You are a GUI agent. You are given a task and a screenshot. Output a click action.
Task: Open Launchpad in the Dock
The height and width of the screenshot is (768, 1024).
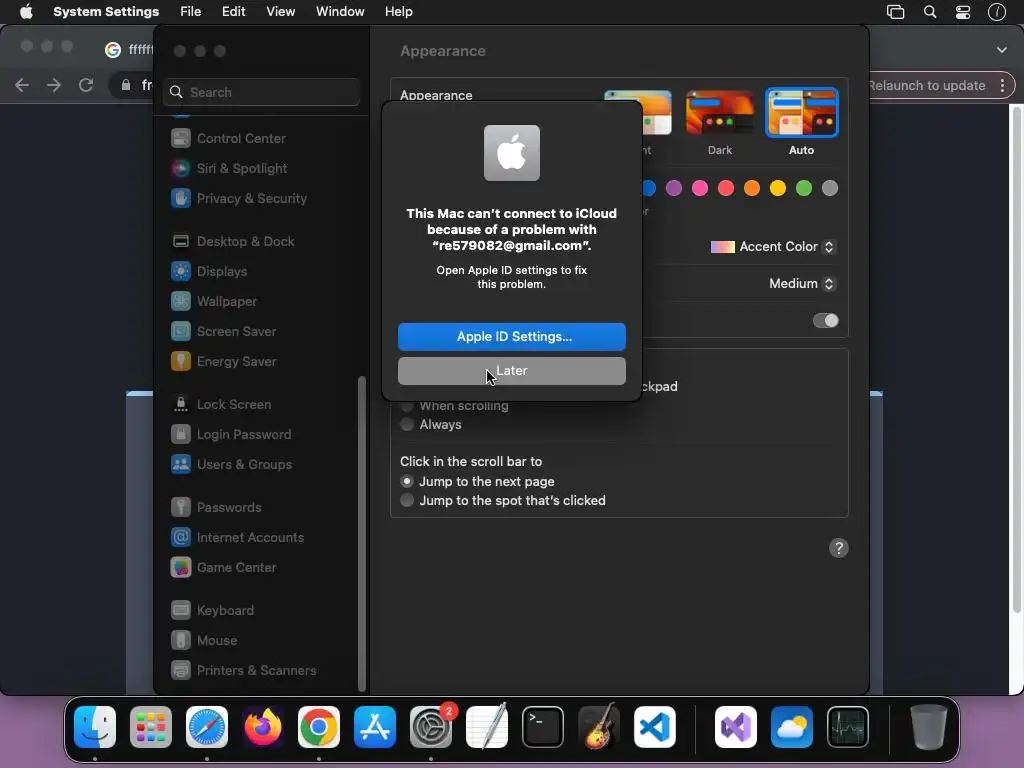151,727
